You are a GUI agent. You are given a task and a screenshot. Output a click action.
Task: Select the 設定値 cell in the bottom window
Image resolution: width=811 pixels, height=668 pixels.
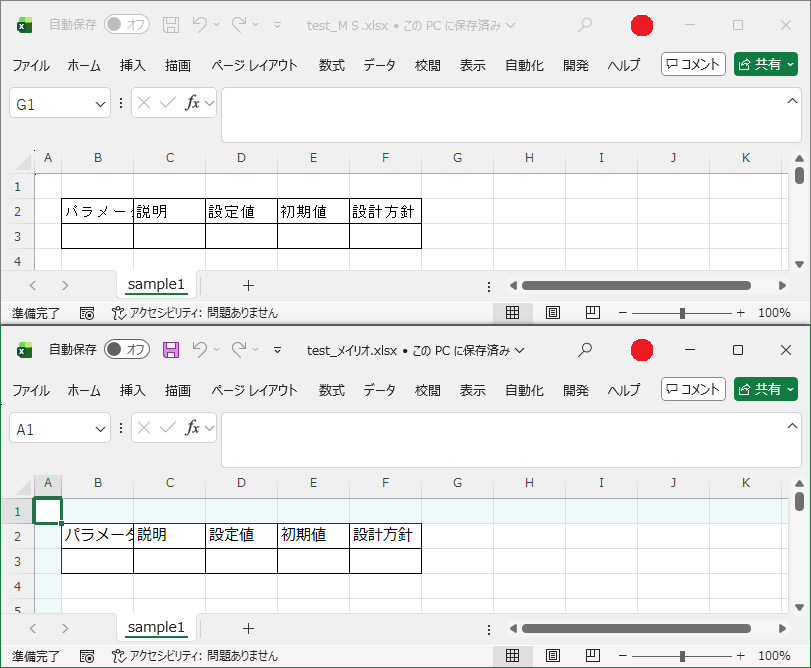[241, 536]
